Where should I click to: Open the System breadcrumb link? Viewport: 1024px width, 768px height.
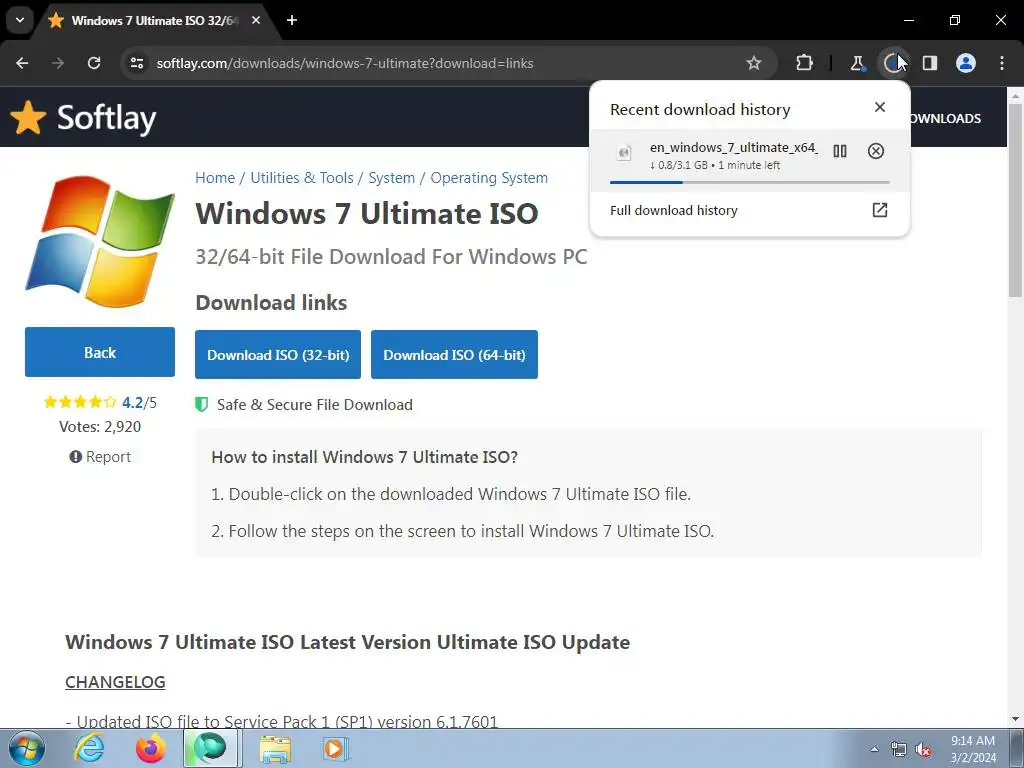(391, 178)
